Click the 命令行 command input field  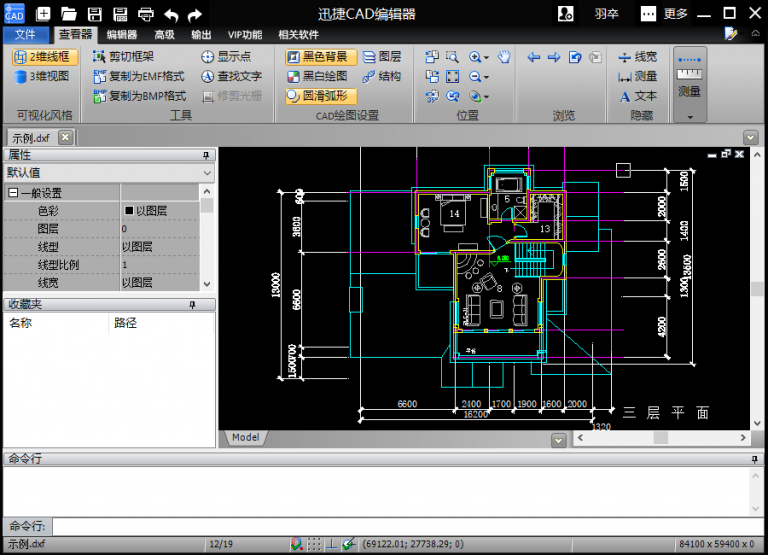[x=400, y=526]
